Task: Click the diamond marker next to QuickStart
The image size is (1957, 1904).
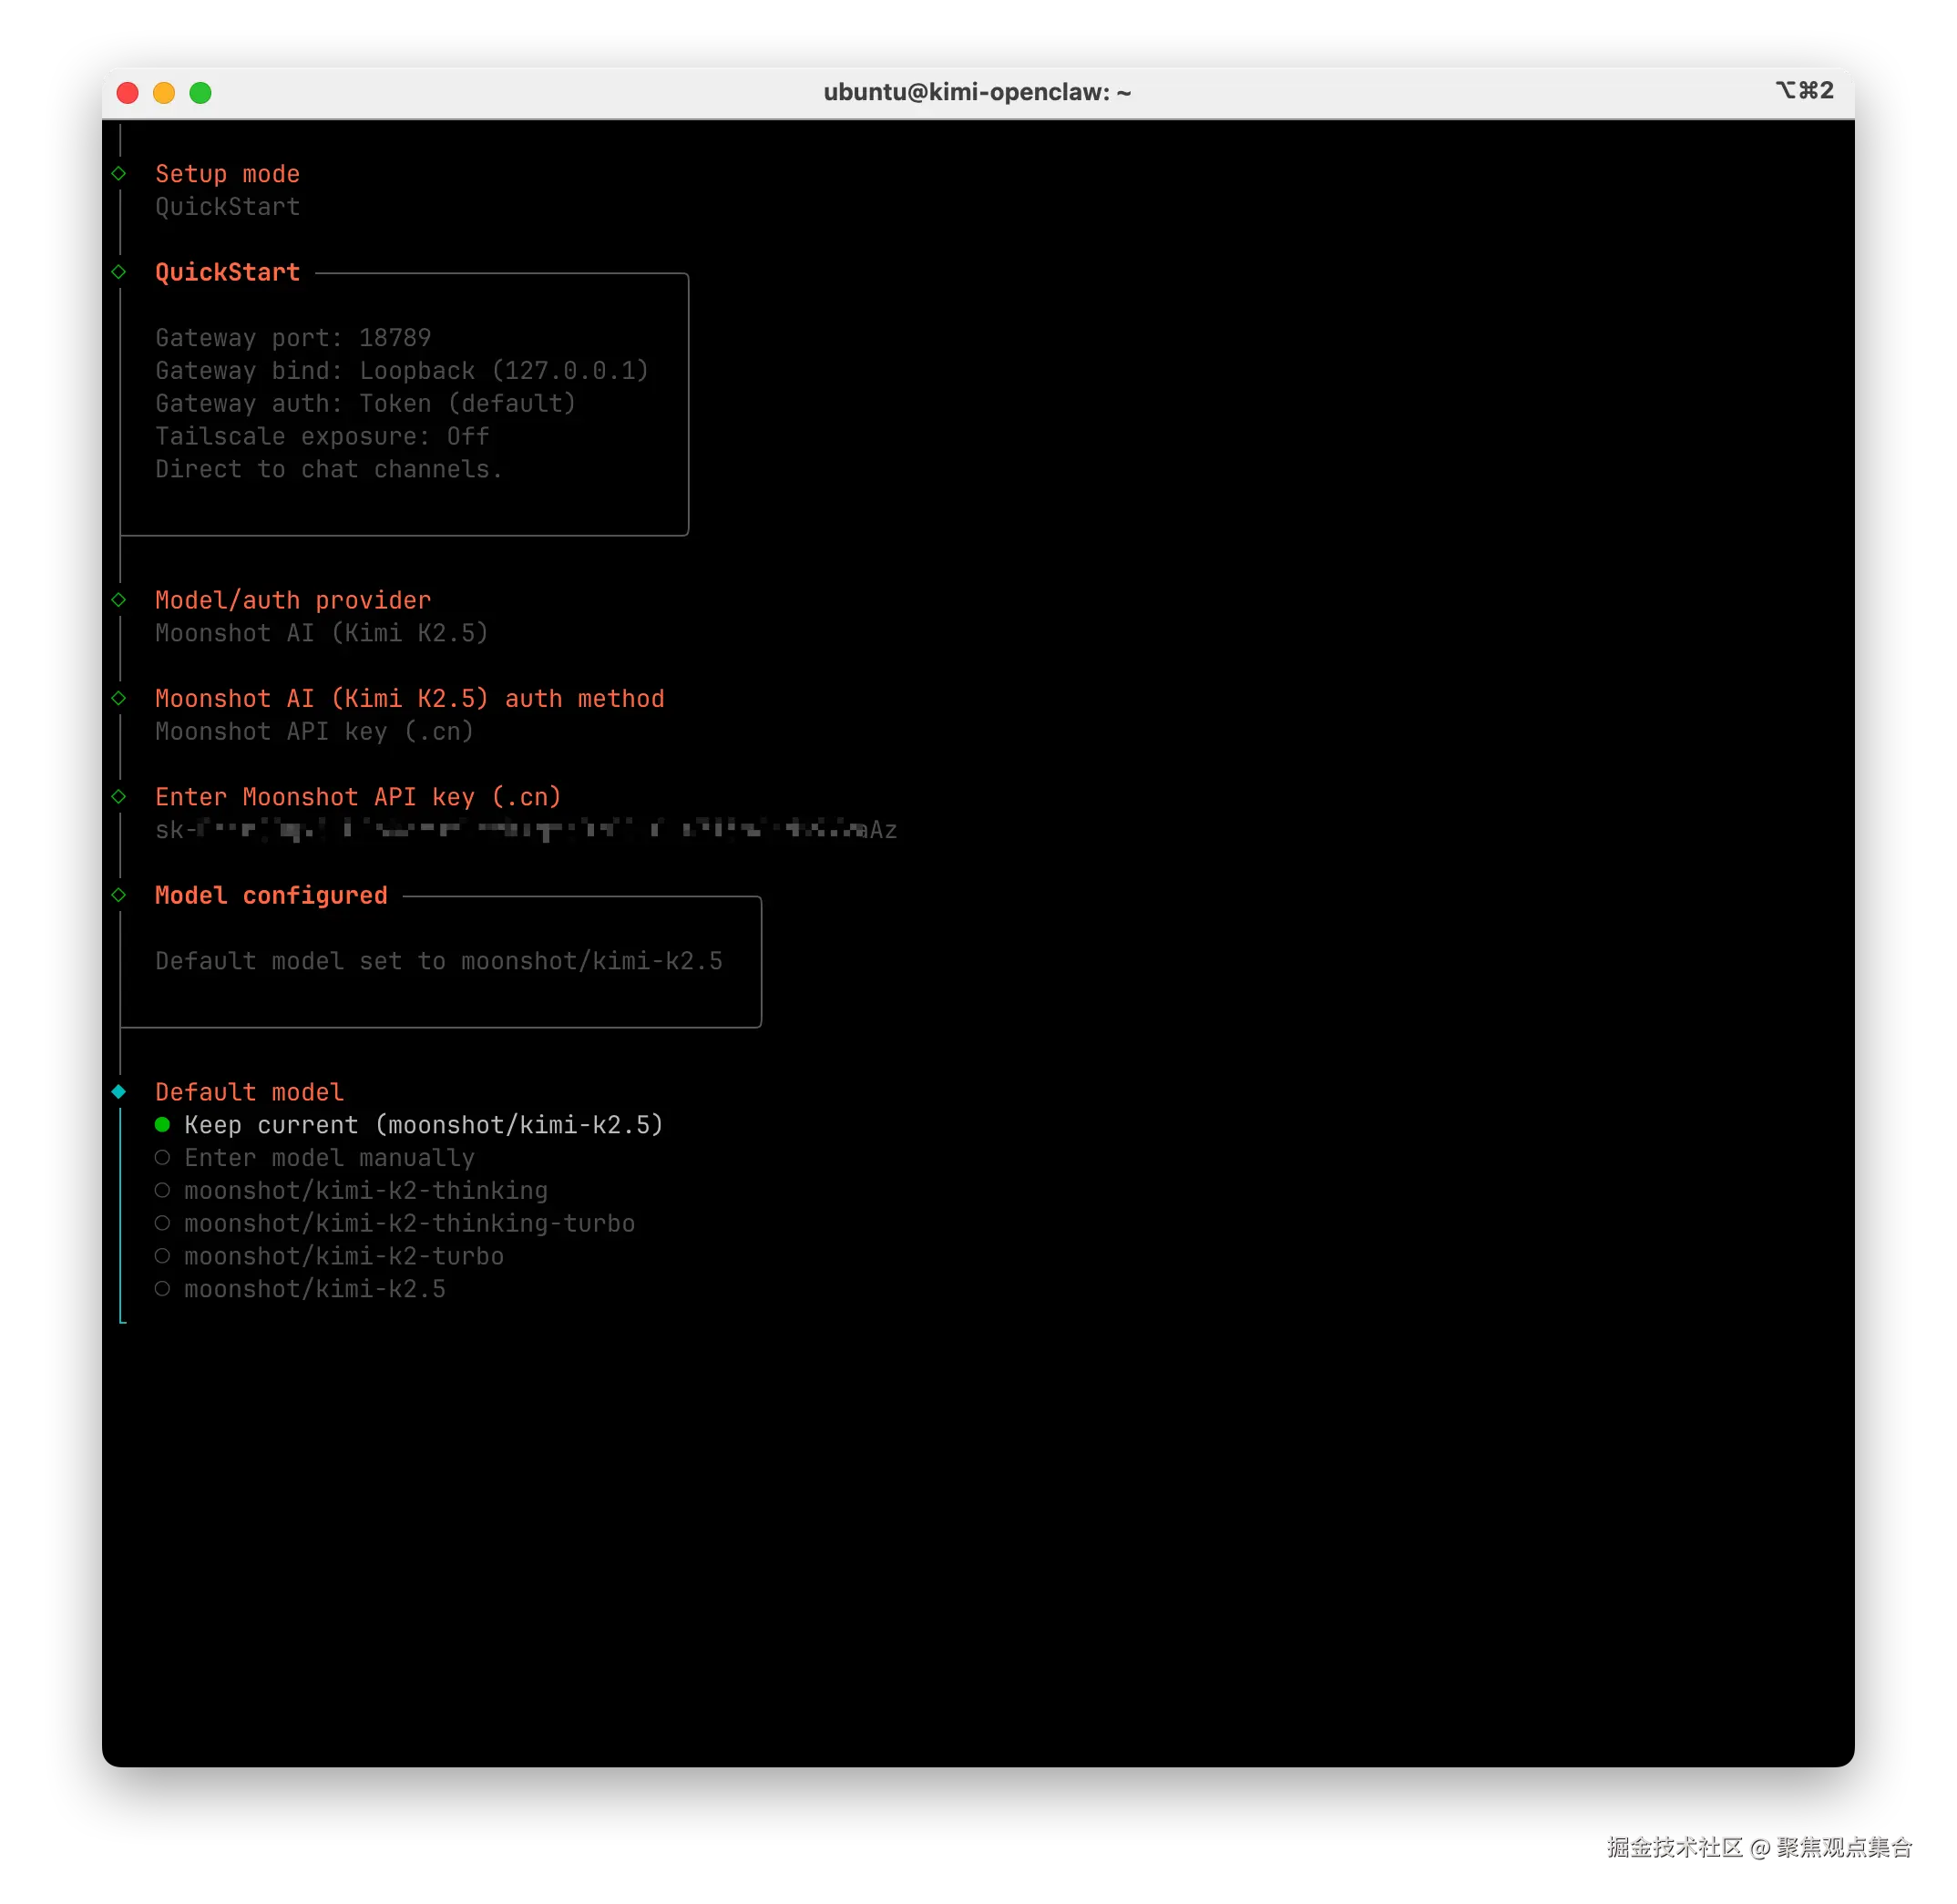Action: [x=118, y=272]
